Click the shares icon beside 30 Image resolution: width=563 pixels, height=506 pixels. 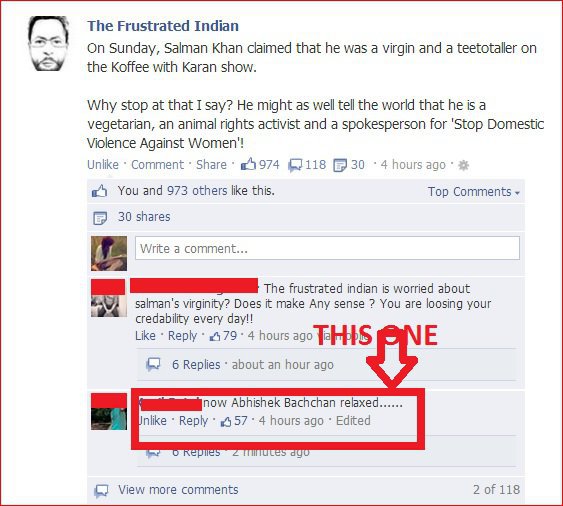point(340,165)
